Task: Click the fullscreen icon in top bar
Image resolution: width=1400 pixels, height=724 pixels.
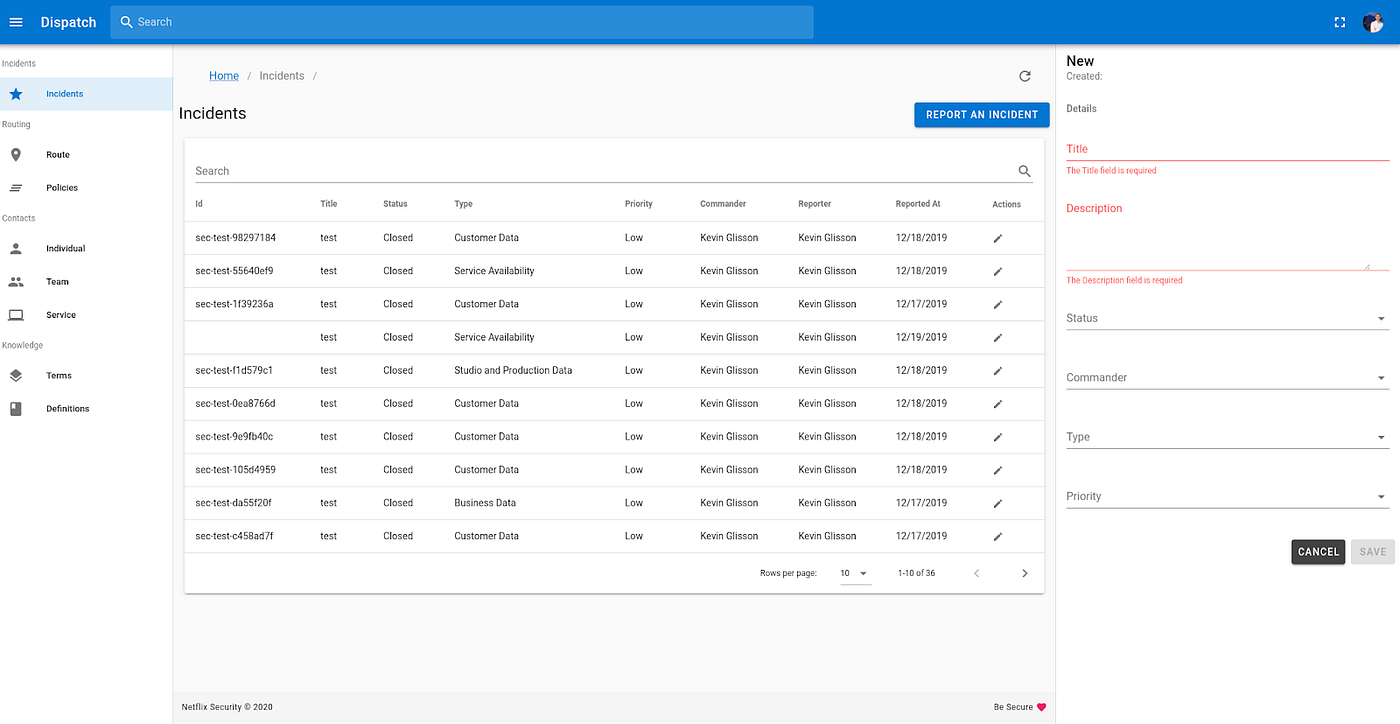Action: coord(1339,21)
